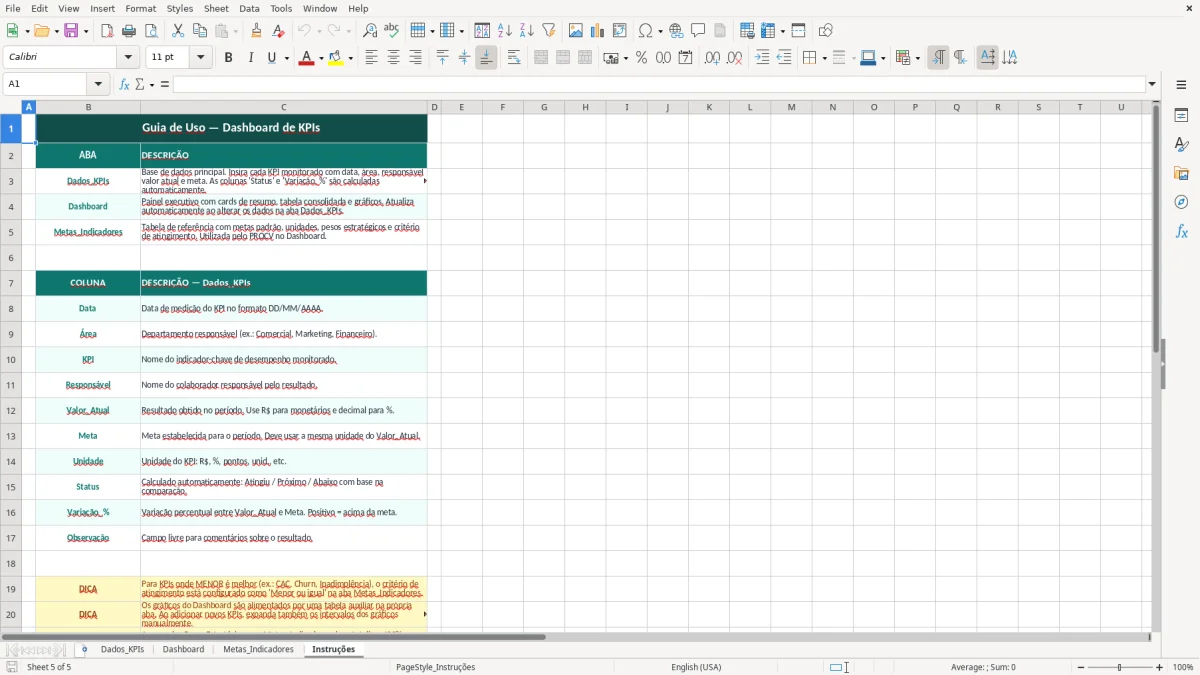This screenshot has width=1200, height=675.
Task: Click the Cut scissors icon
Action: click(x=178, y=31)
